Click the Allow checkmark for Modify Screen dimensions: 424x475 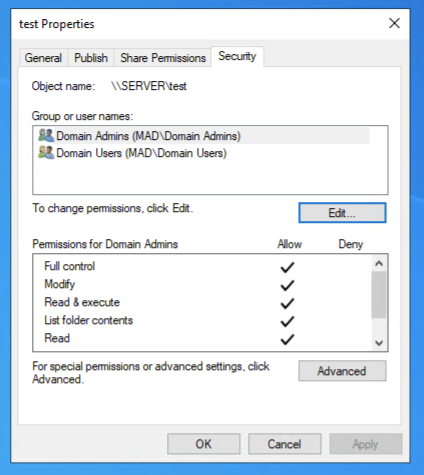(x=287, y=285)
